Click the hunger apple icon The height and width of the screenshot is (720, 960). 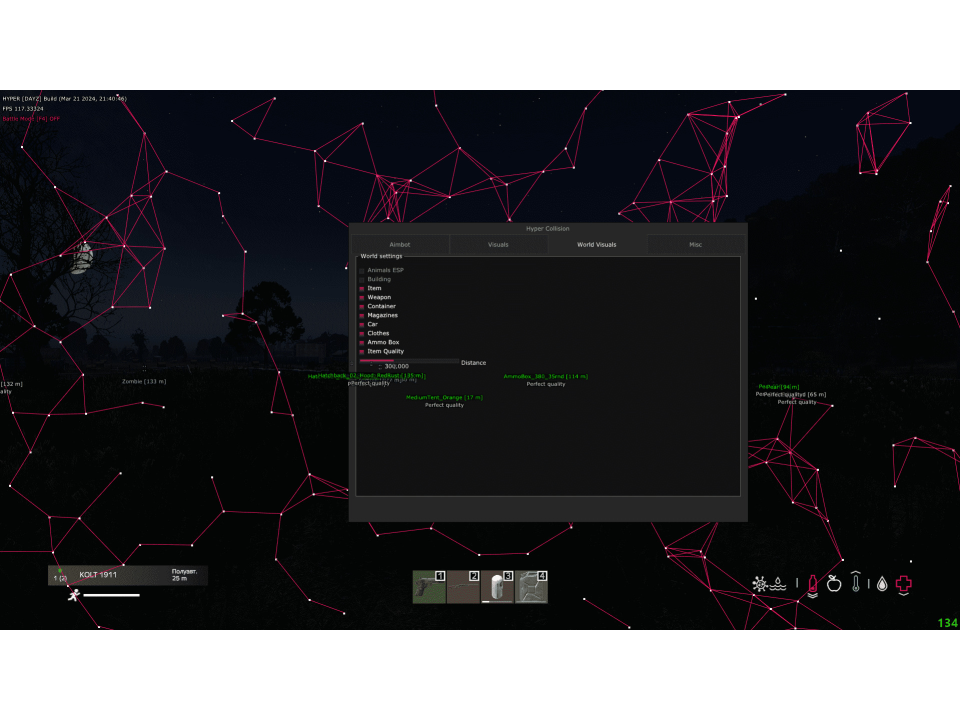[x=834, y=583]
